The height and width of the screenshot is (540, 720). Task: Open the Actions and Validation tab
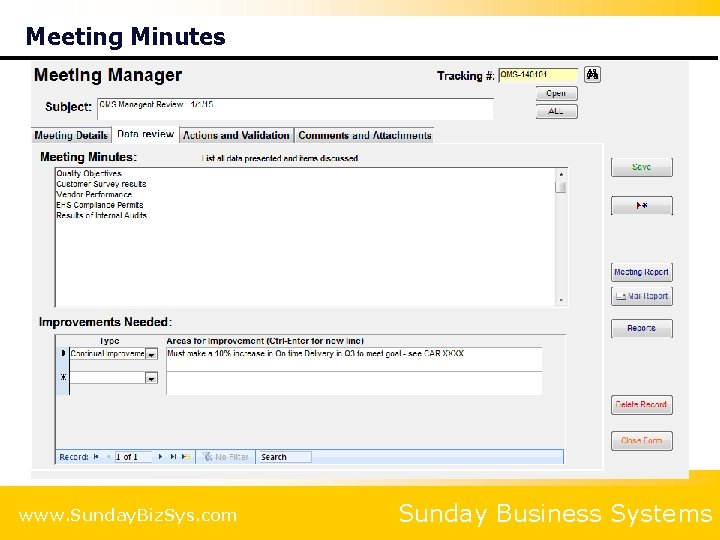tap(236, 135)
